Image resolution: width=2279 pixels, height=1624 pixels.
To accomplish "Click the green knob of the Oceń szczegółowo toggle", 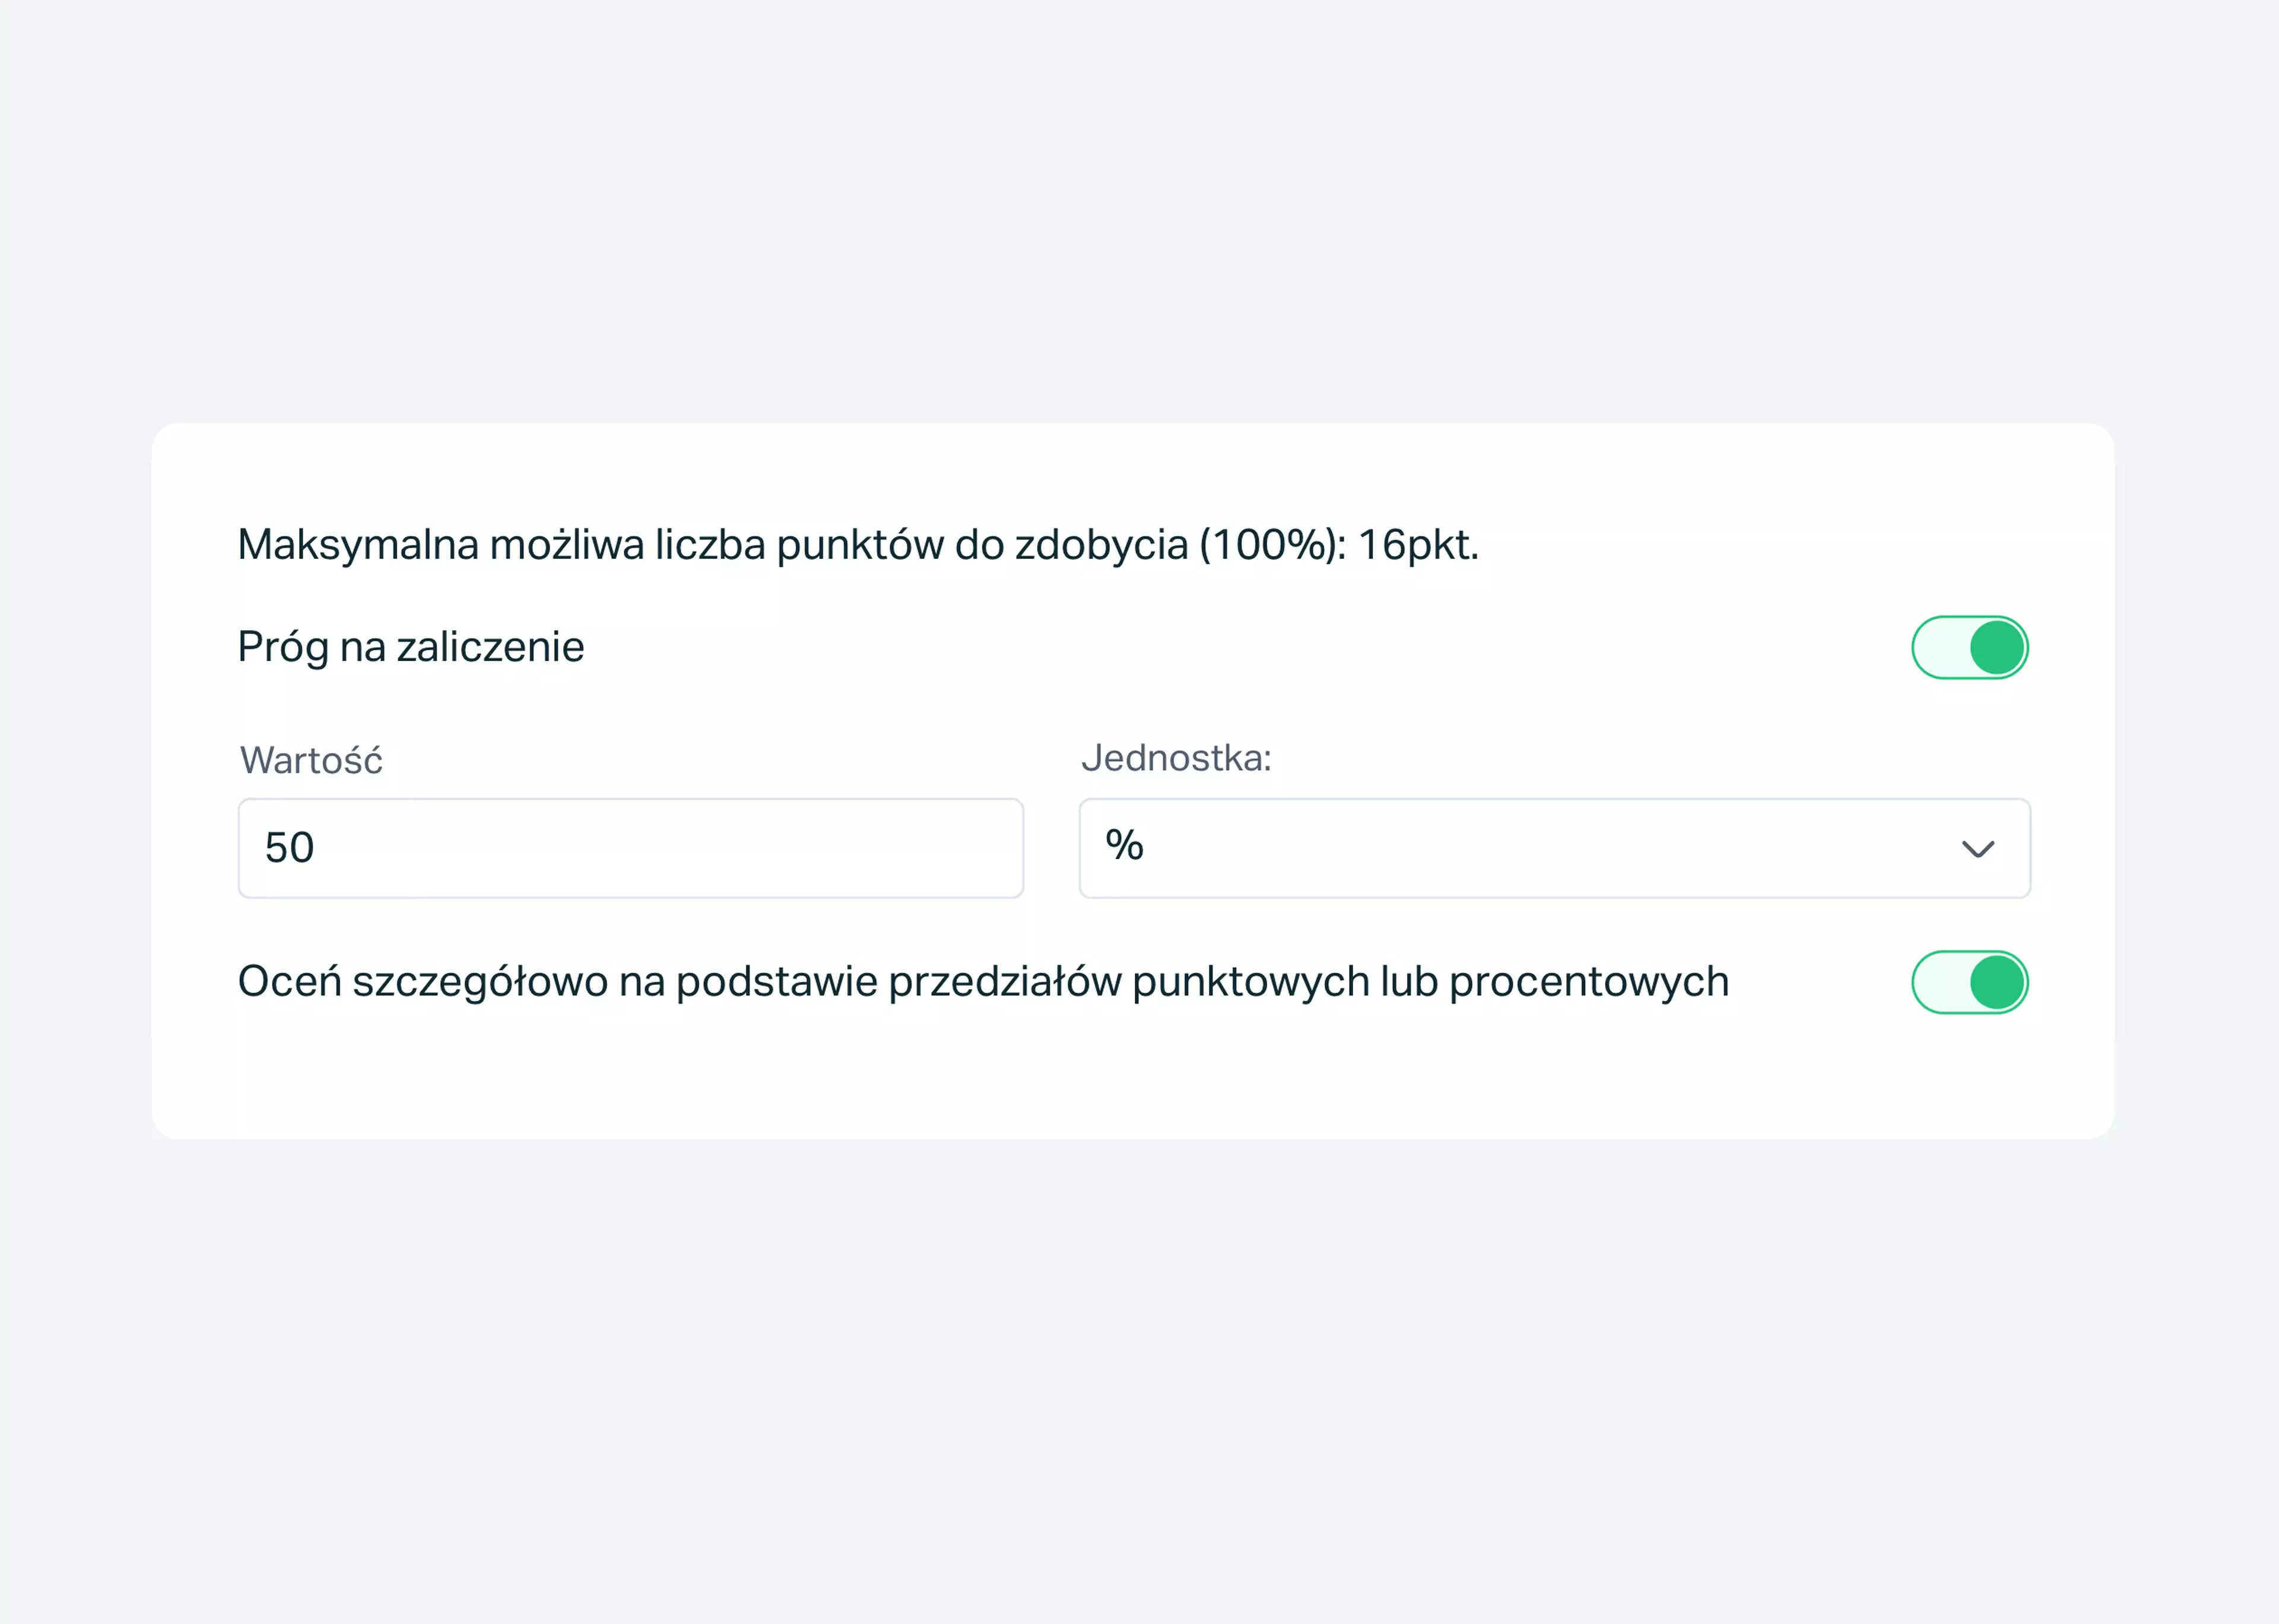I will pos(1997,982).
